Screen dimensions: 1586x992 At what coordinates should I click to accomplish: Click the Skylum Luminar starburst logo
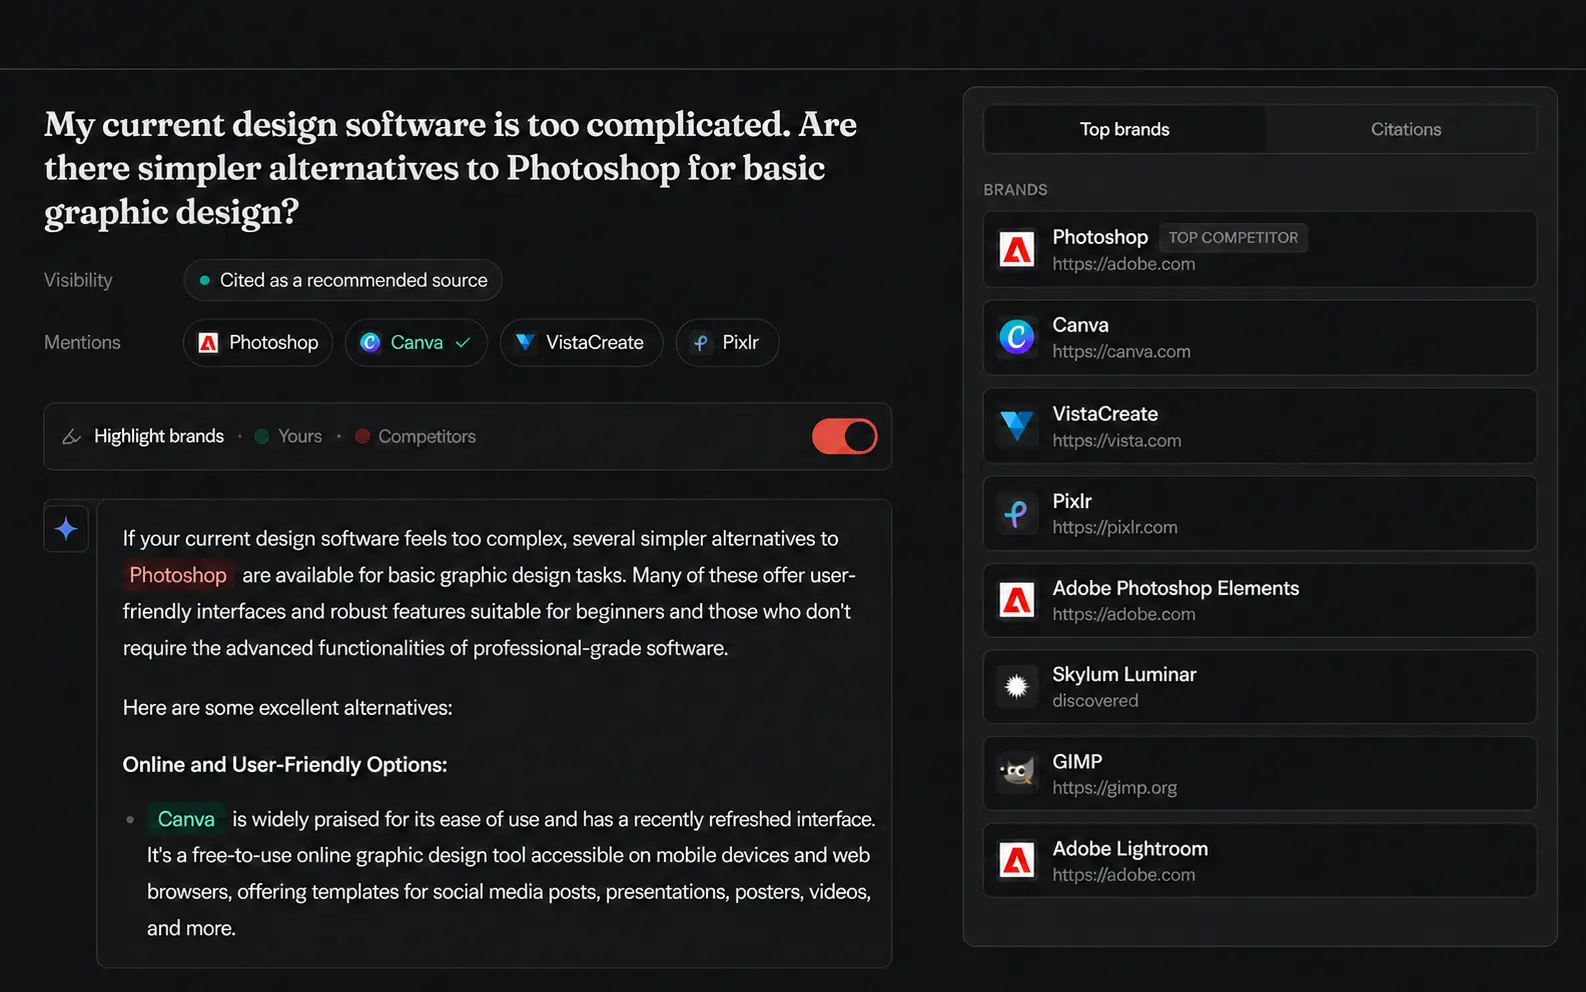1017,687
